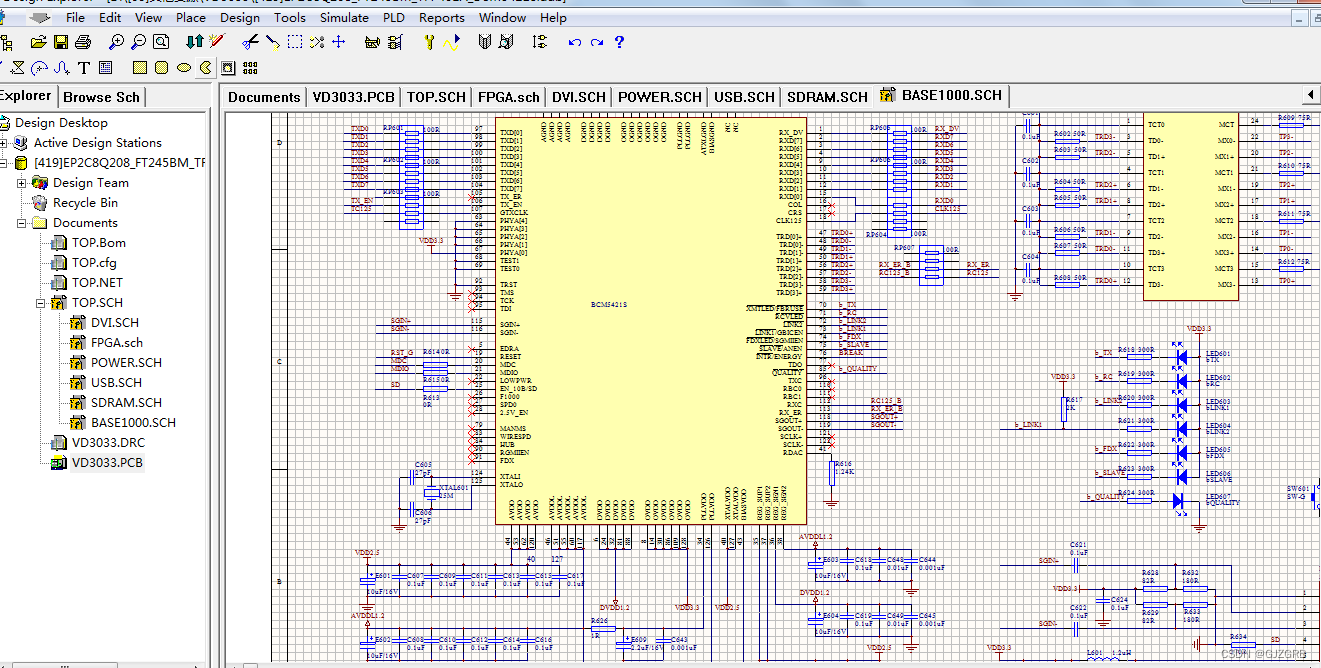1321x668 pixels.
Task: Switch to the FPGA.sch tab
Action: click(x=508, y=96)
